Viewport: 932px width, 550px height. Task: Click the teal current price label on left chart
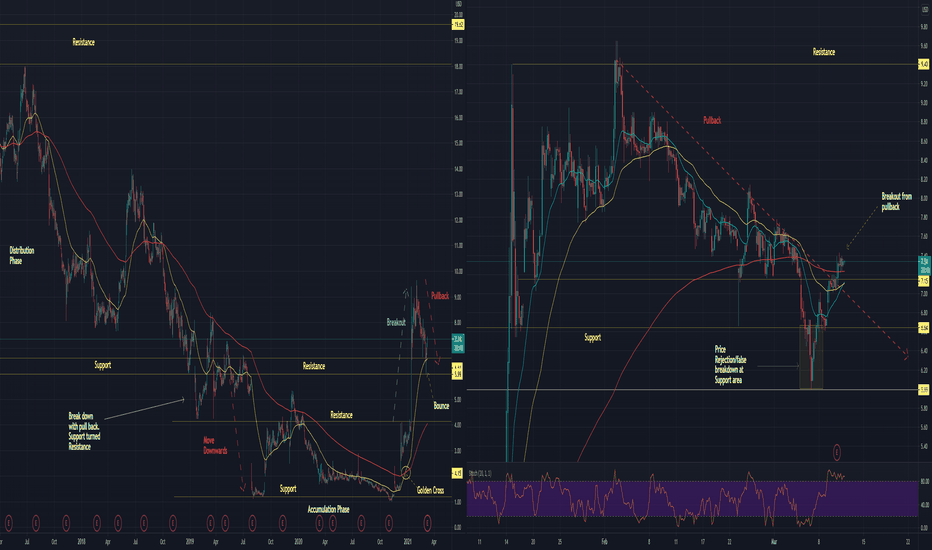(458, 343)
